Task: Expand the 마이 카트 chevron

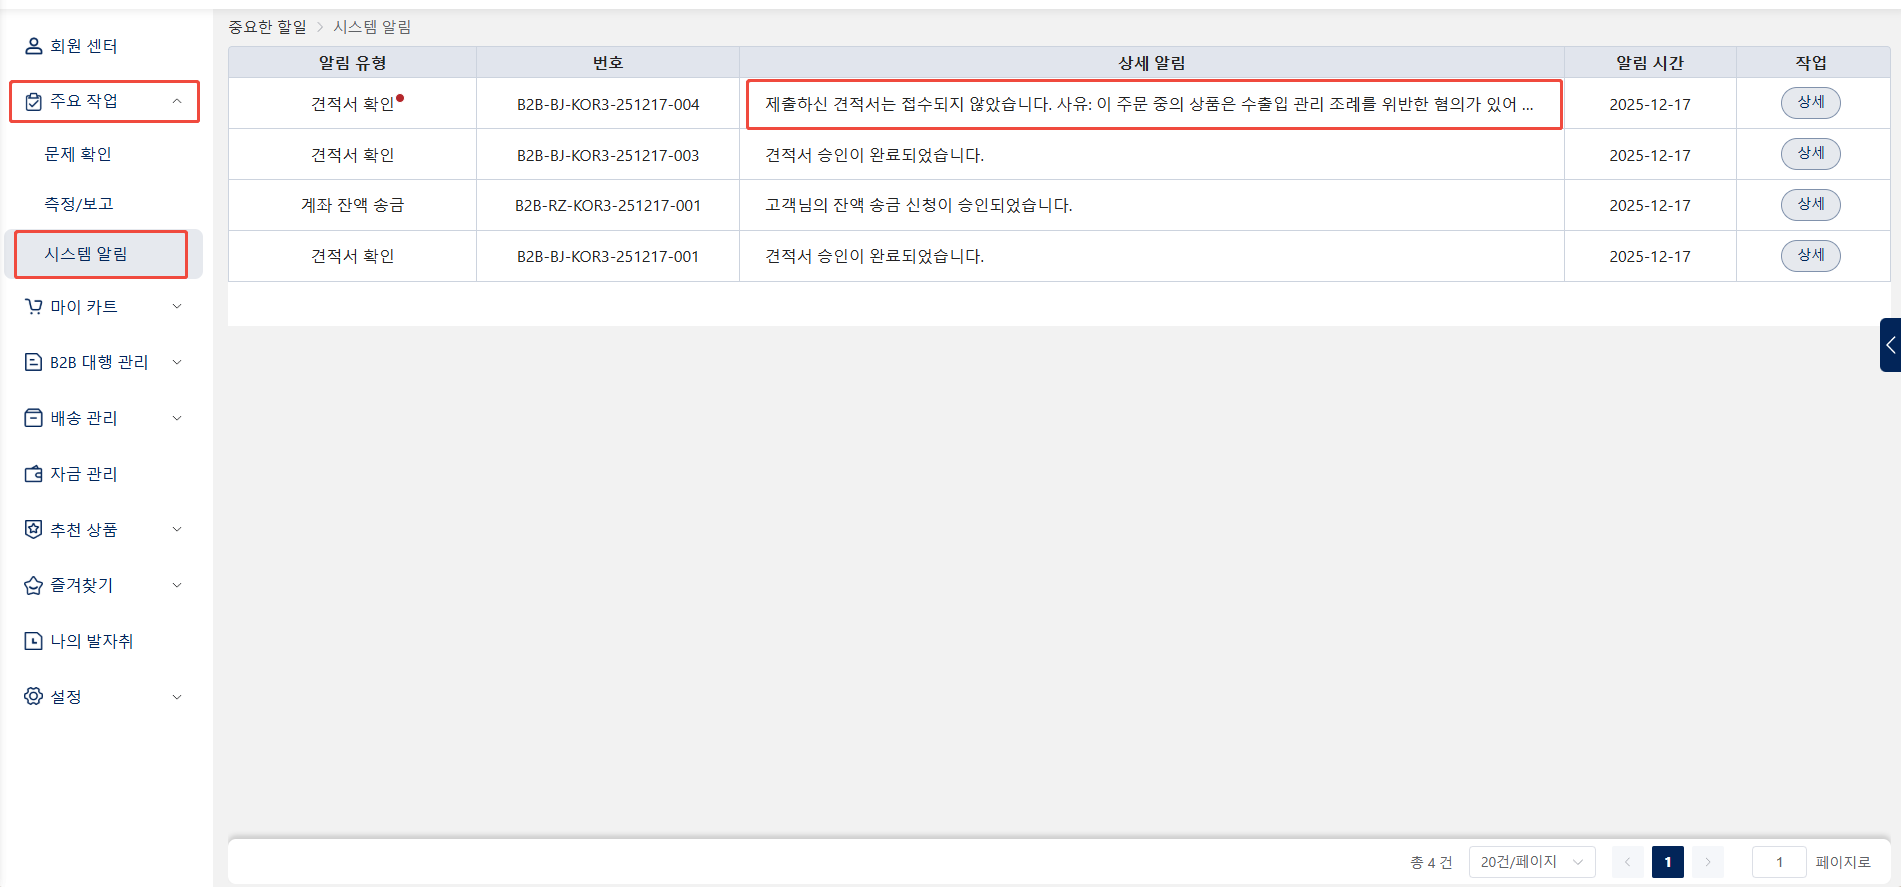Action: click(177, 307)
